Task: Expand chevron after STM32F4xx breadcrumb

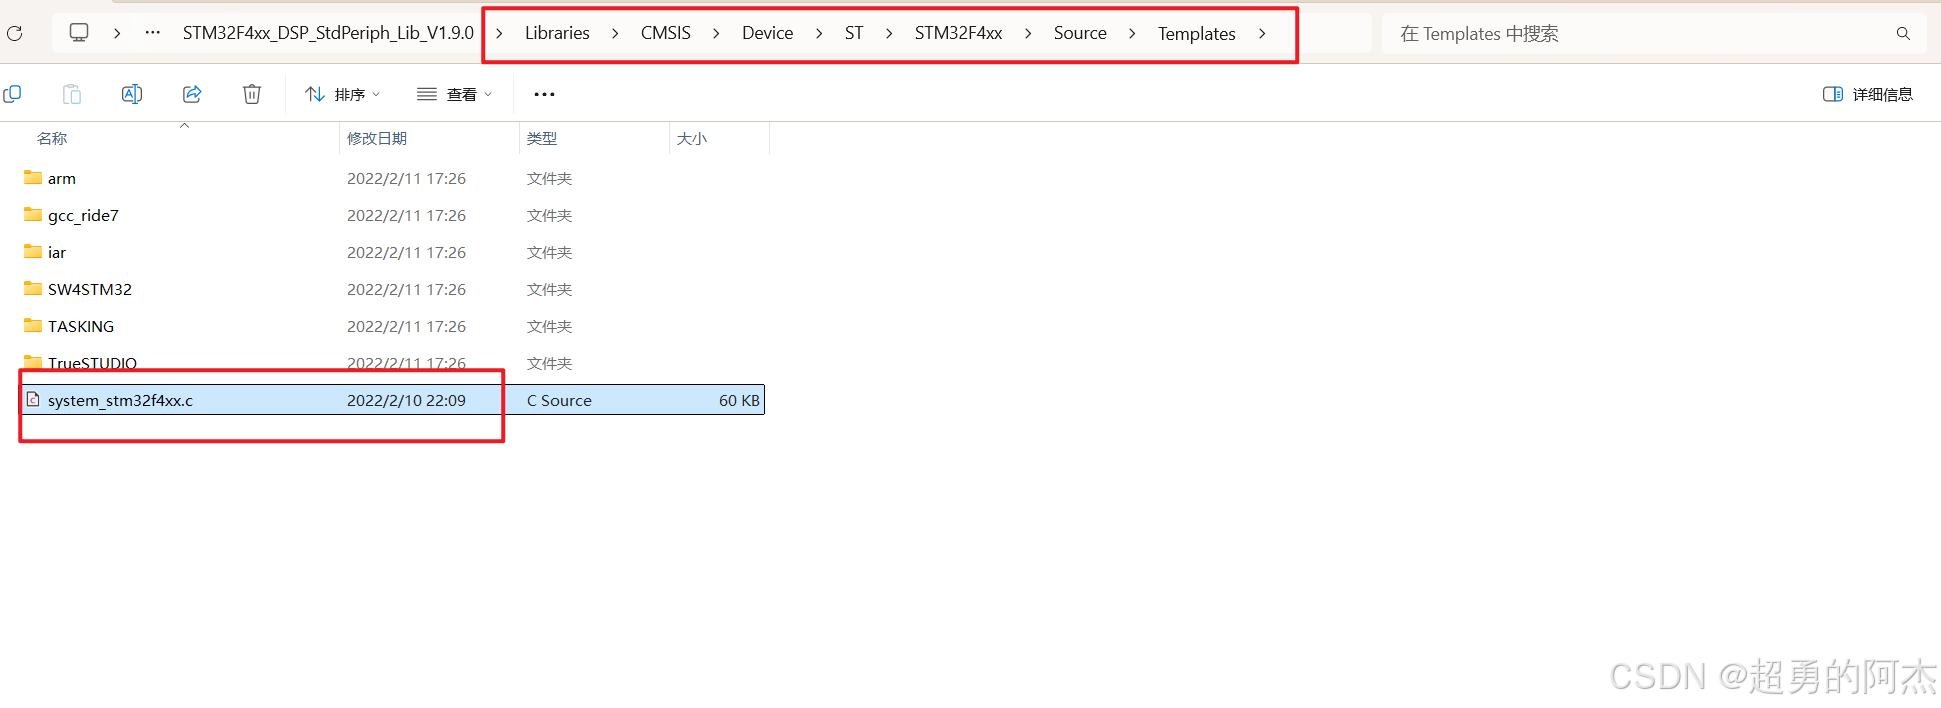Action: [x=1028, y=33]
